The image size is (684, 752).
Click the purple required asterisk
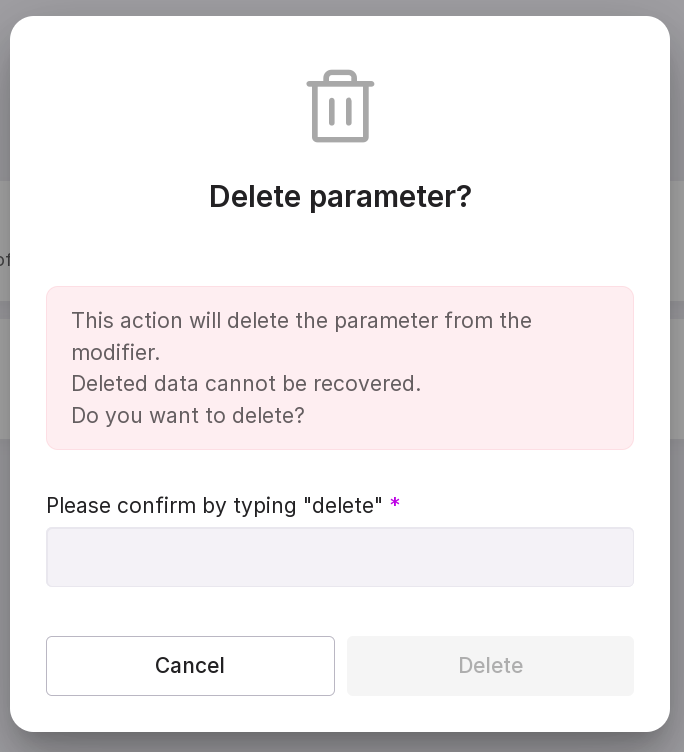395,504
